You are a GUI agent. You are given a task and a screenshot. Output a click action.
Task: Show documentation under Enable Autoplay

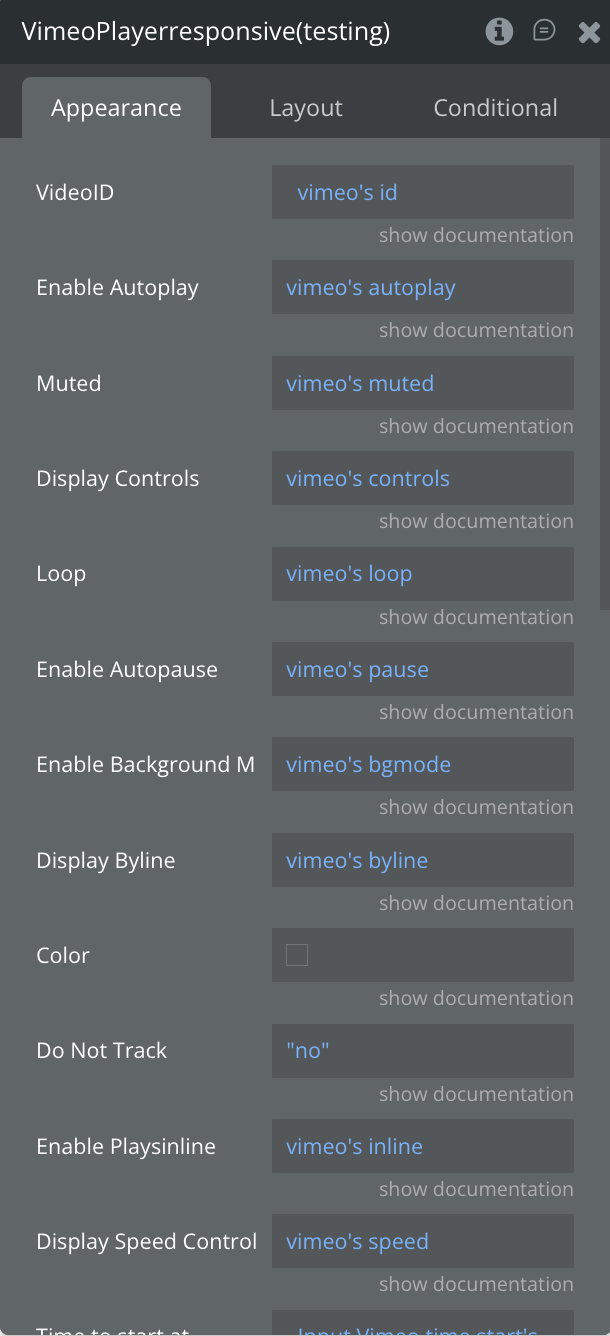click(x=476, y=331)
